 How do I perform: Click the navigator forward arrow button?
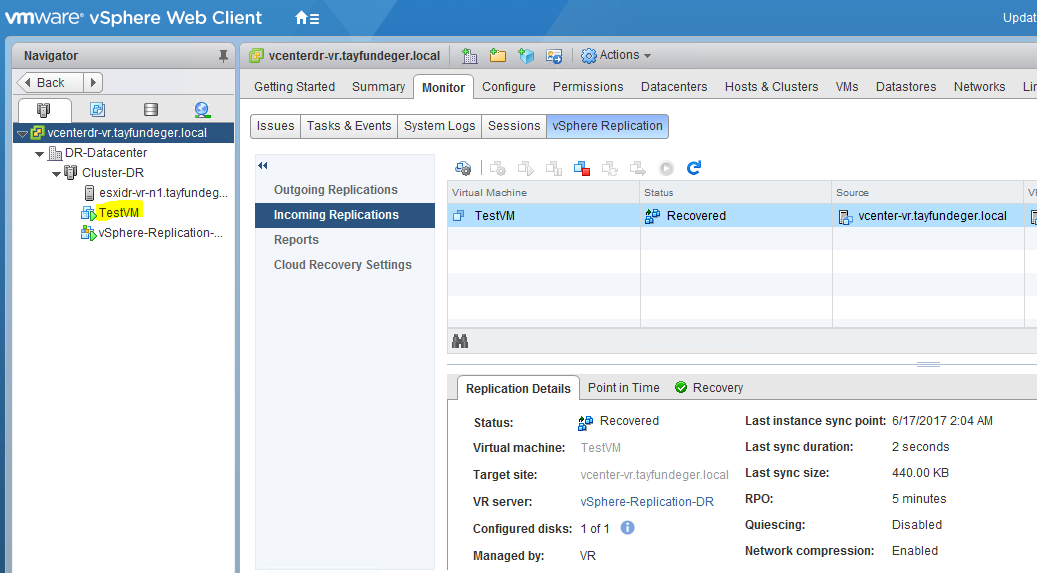(x=93, y=82)
